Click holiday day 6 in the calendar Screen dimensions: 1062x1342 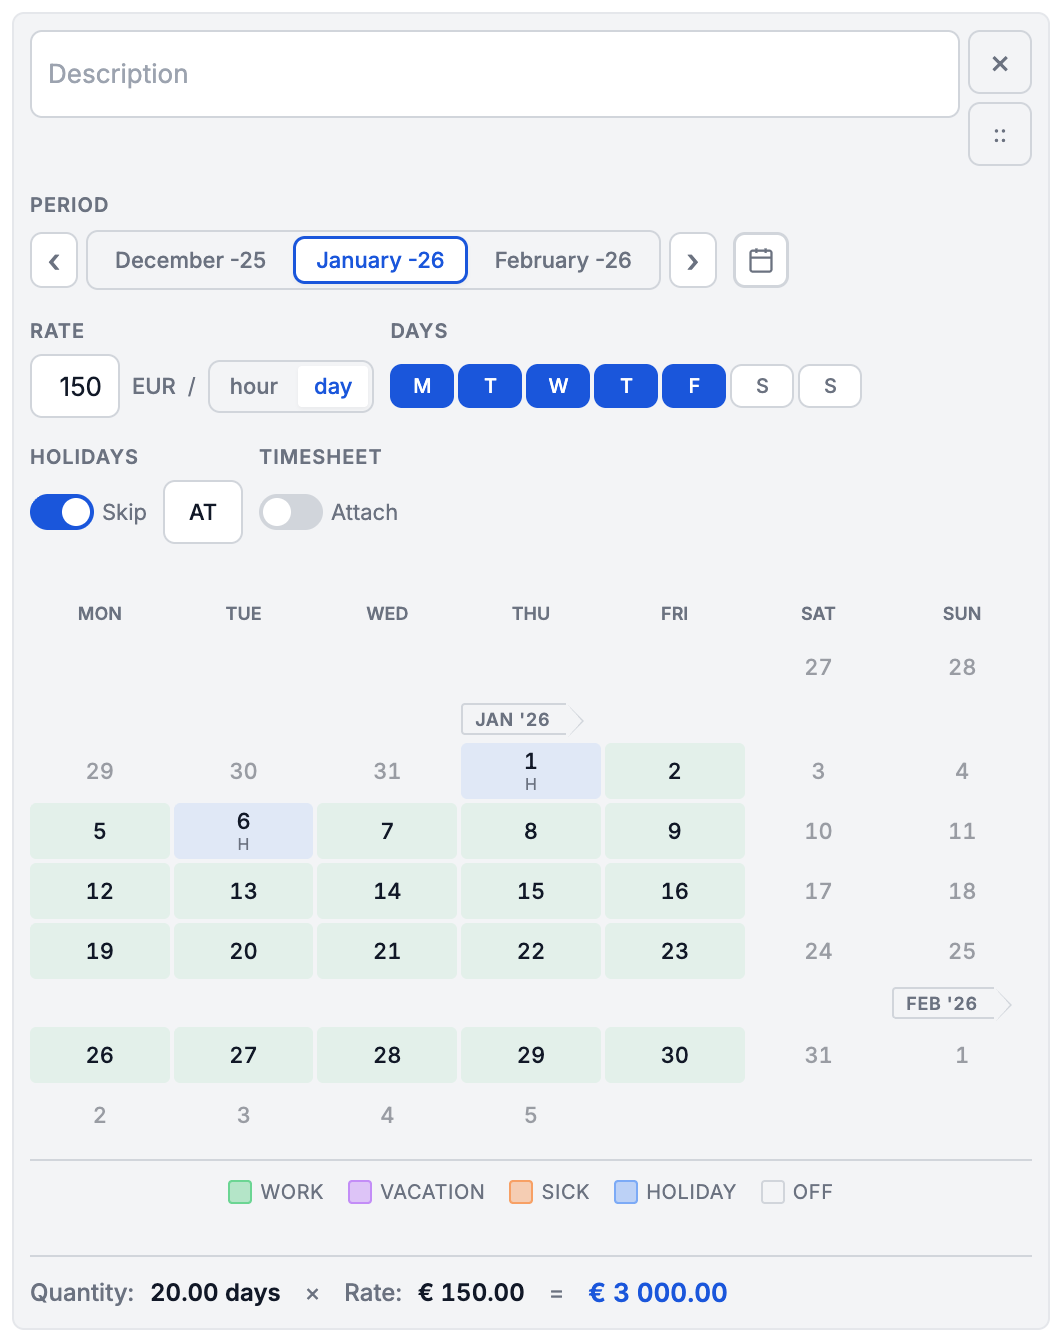click(243, 830)
